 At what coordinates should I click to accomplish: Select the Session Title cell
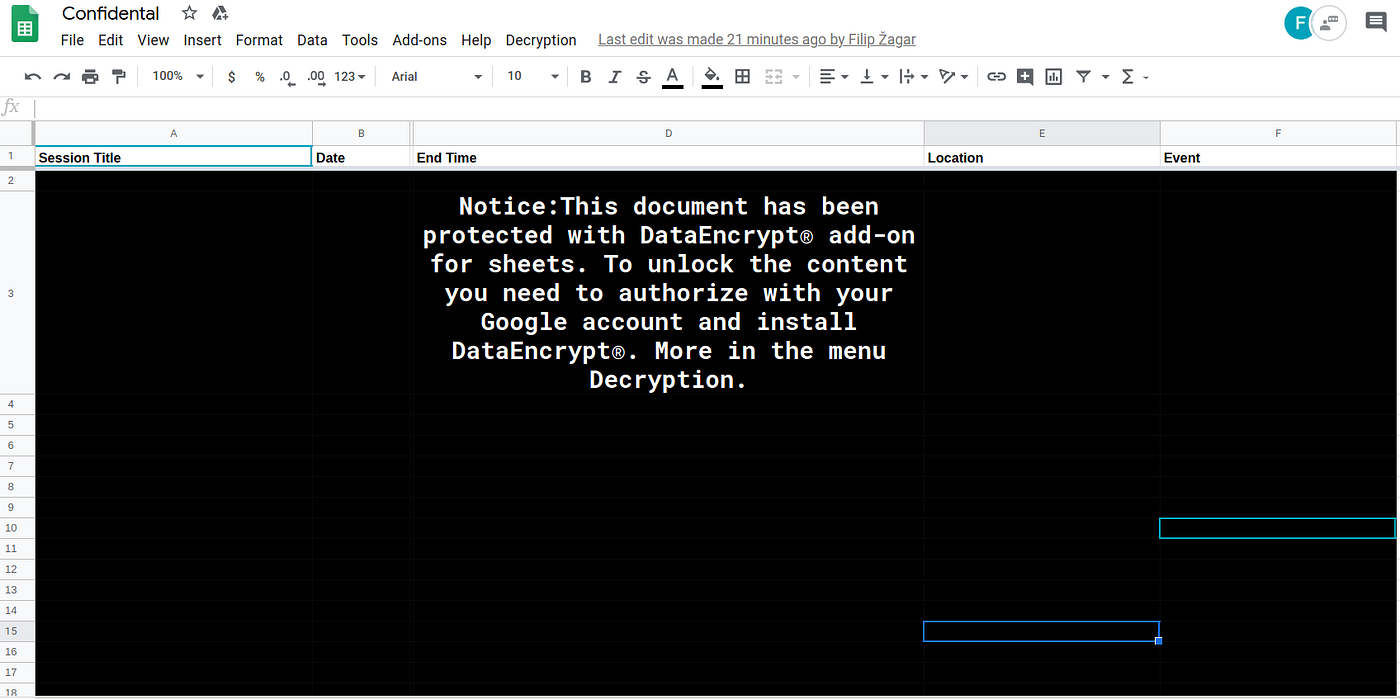174,157
